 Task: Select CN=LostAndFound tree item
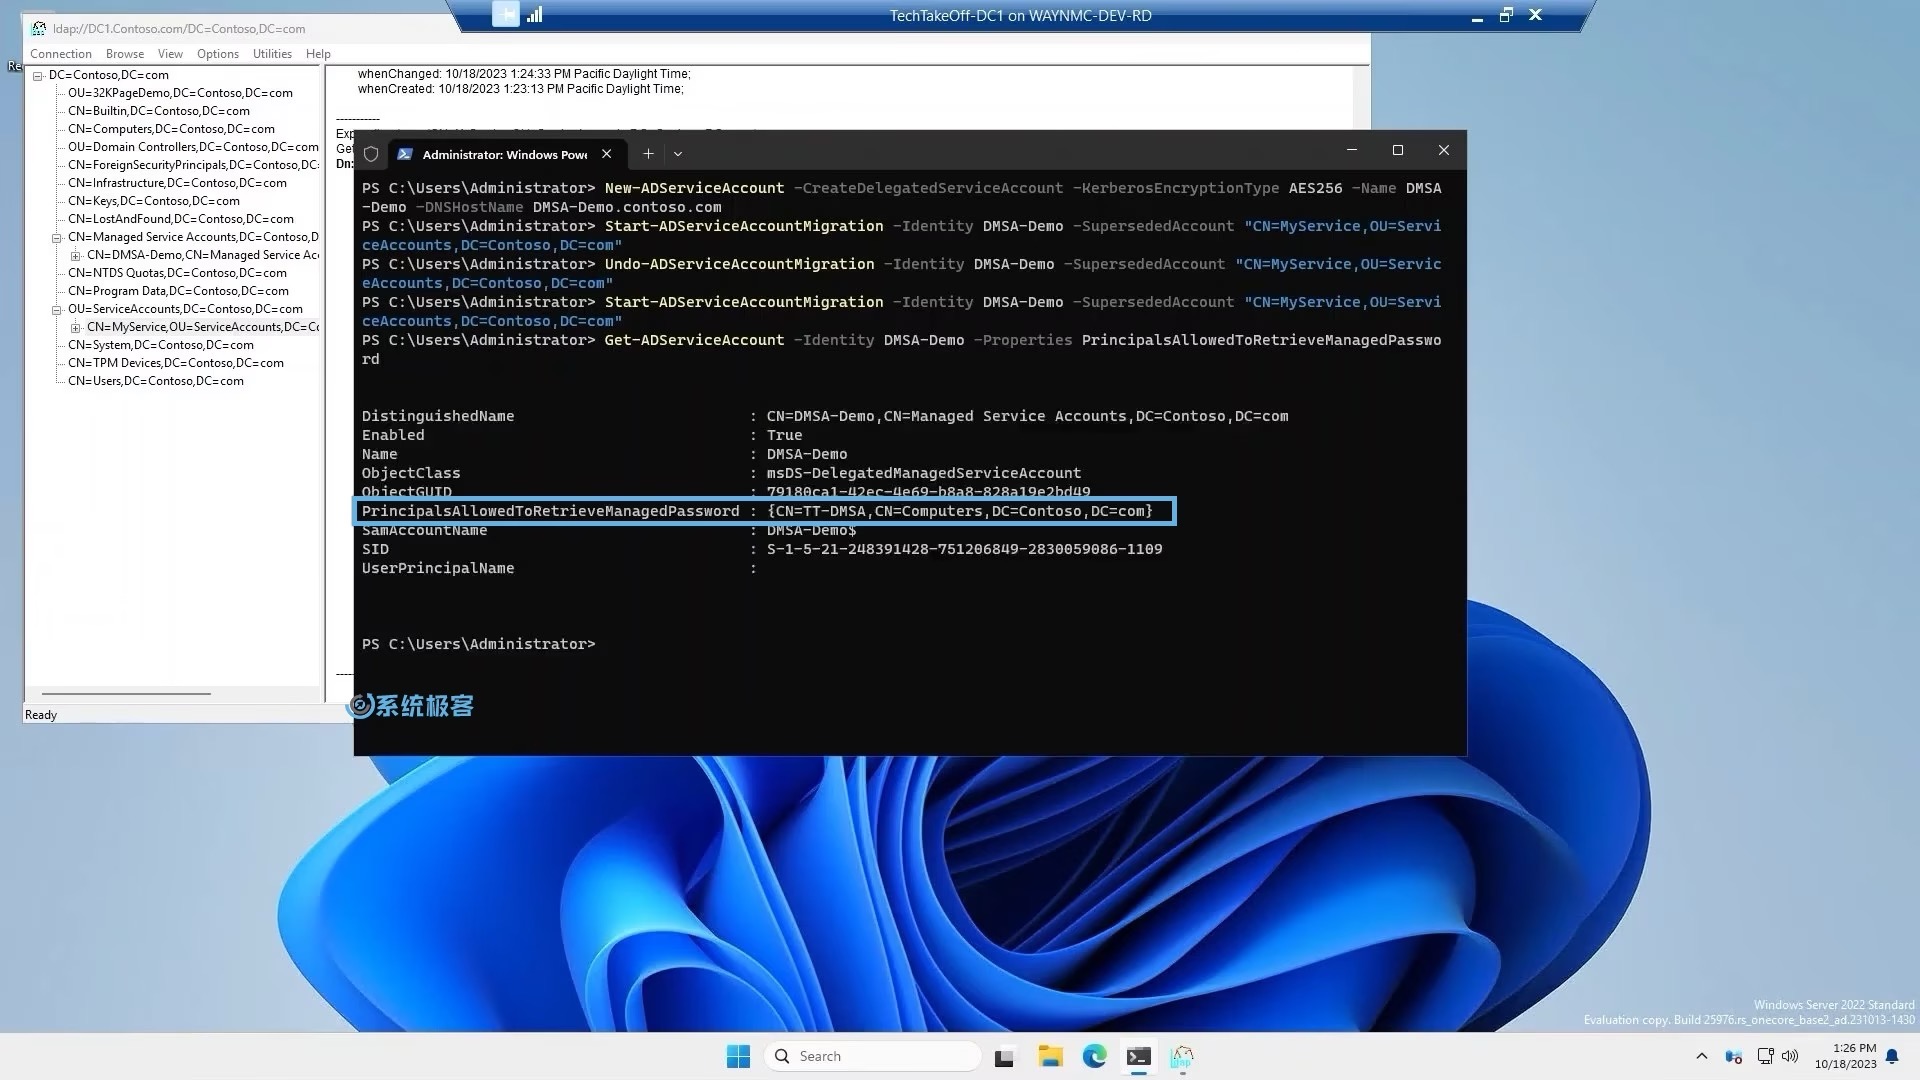point(181,219)
